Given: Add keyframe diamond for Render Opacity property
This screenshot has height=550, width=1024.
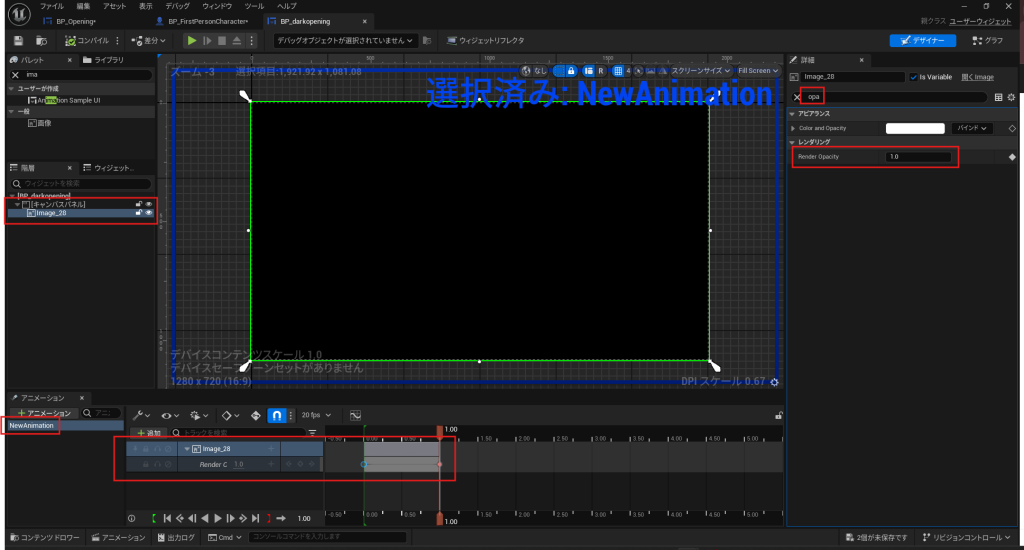Looking at the screenshot, I should [x=1011, y=157].
